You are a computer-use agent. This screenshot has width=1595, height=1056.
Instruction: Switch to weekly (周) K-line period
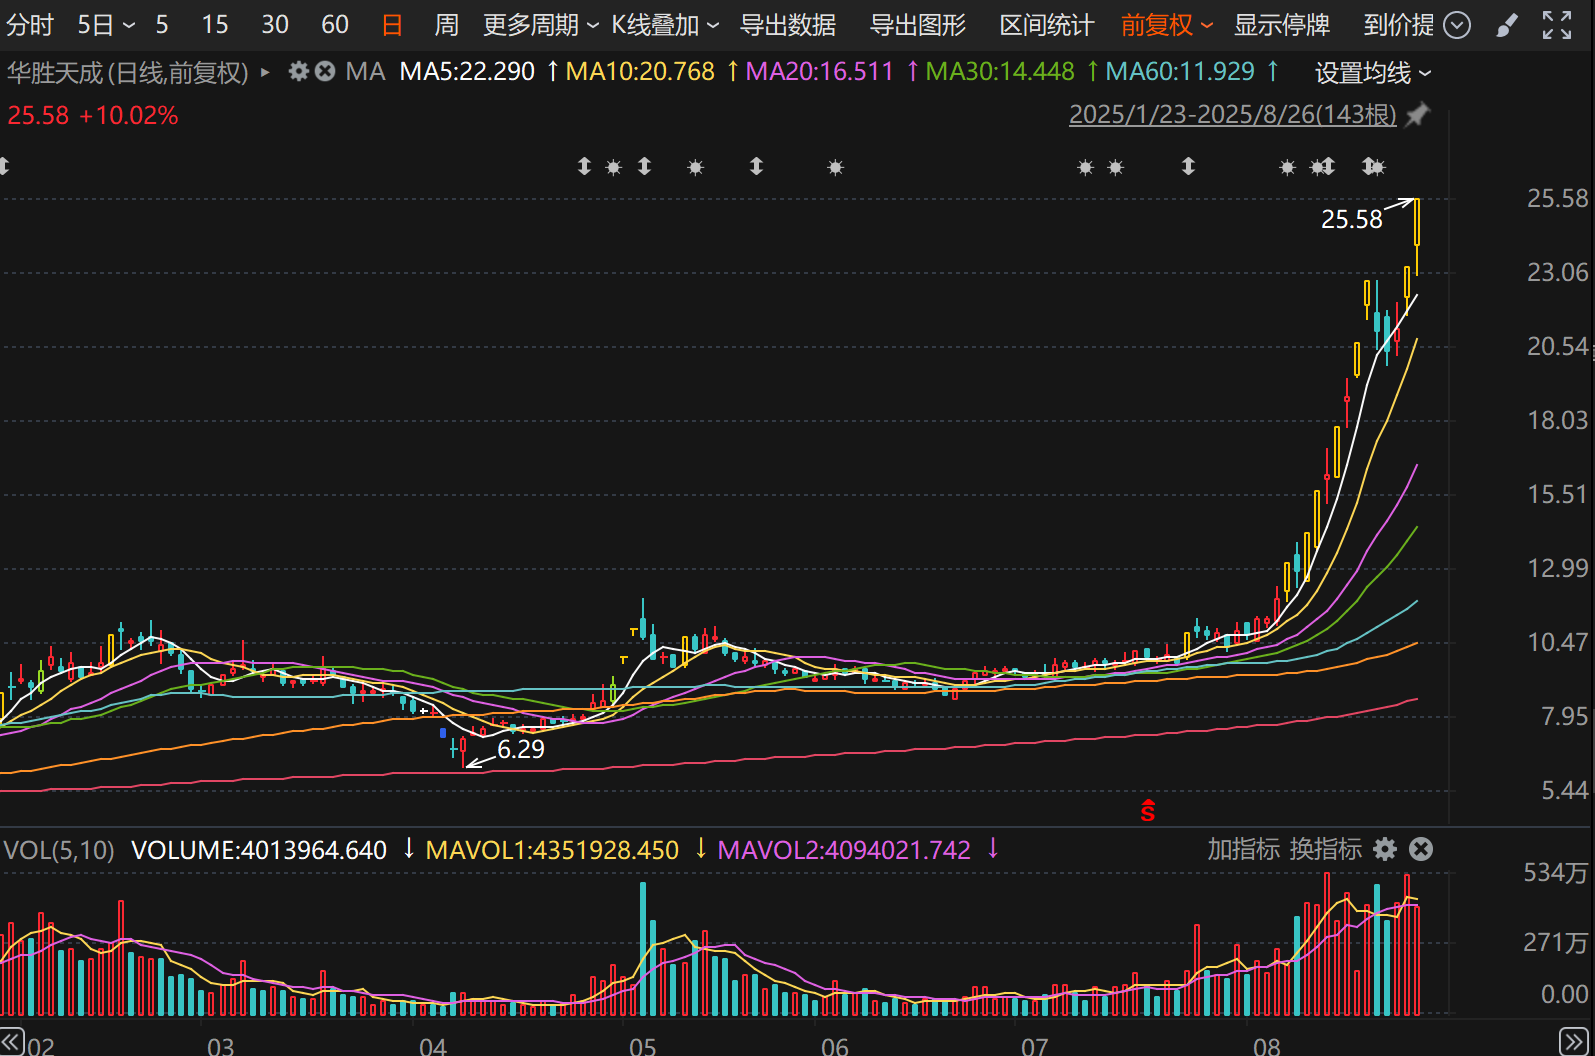[447, 25]
